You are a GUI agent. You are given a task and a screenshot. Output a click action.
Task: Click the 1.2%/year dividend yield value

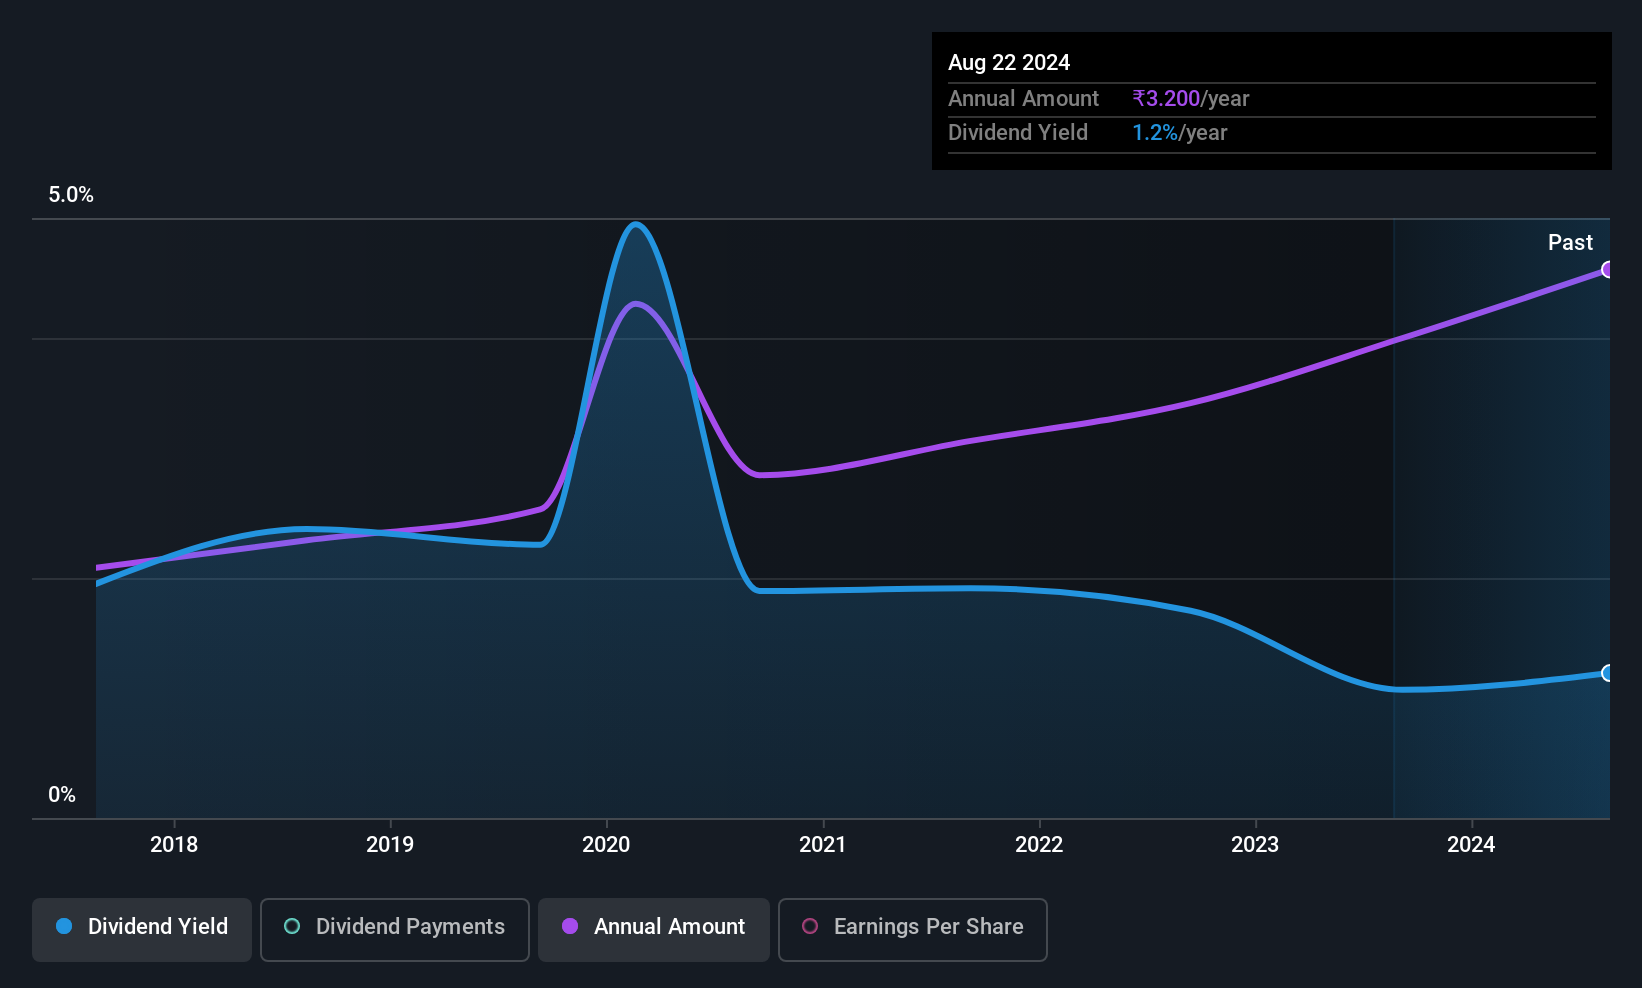[1179, 133]
